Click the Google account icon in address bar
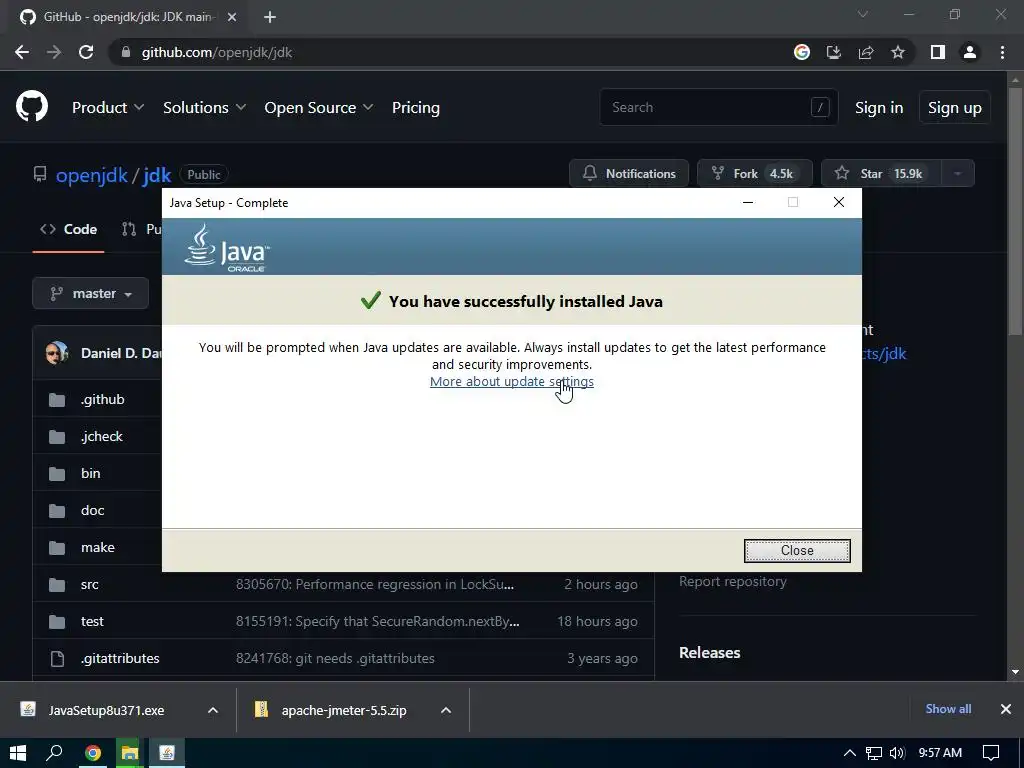 tap(802, 52)
